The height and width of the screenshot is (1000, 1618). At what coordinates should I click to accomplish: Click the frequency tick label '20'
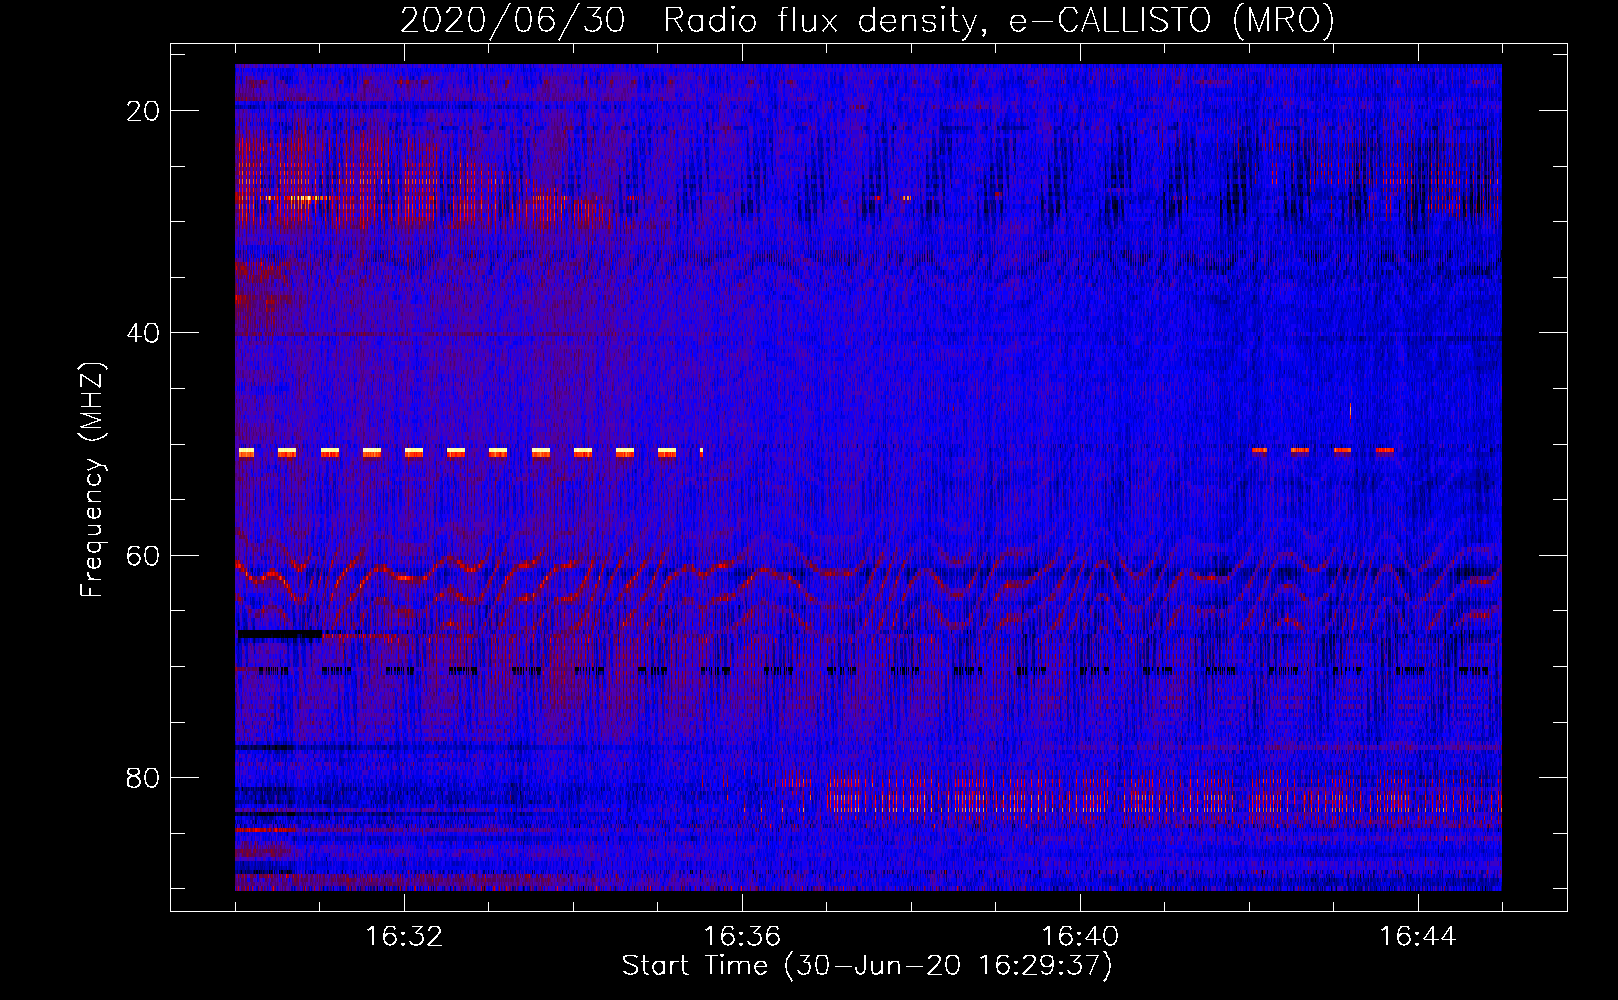click(x=144, y=111)
